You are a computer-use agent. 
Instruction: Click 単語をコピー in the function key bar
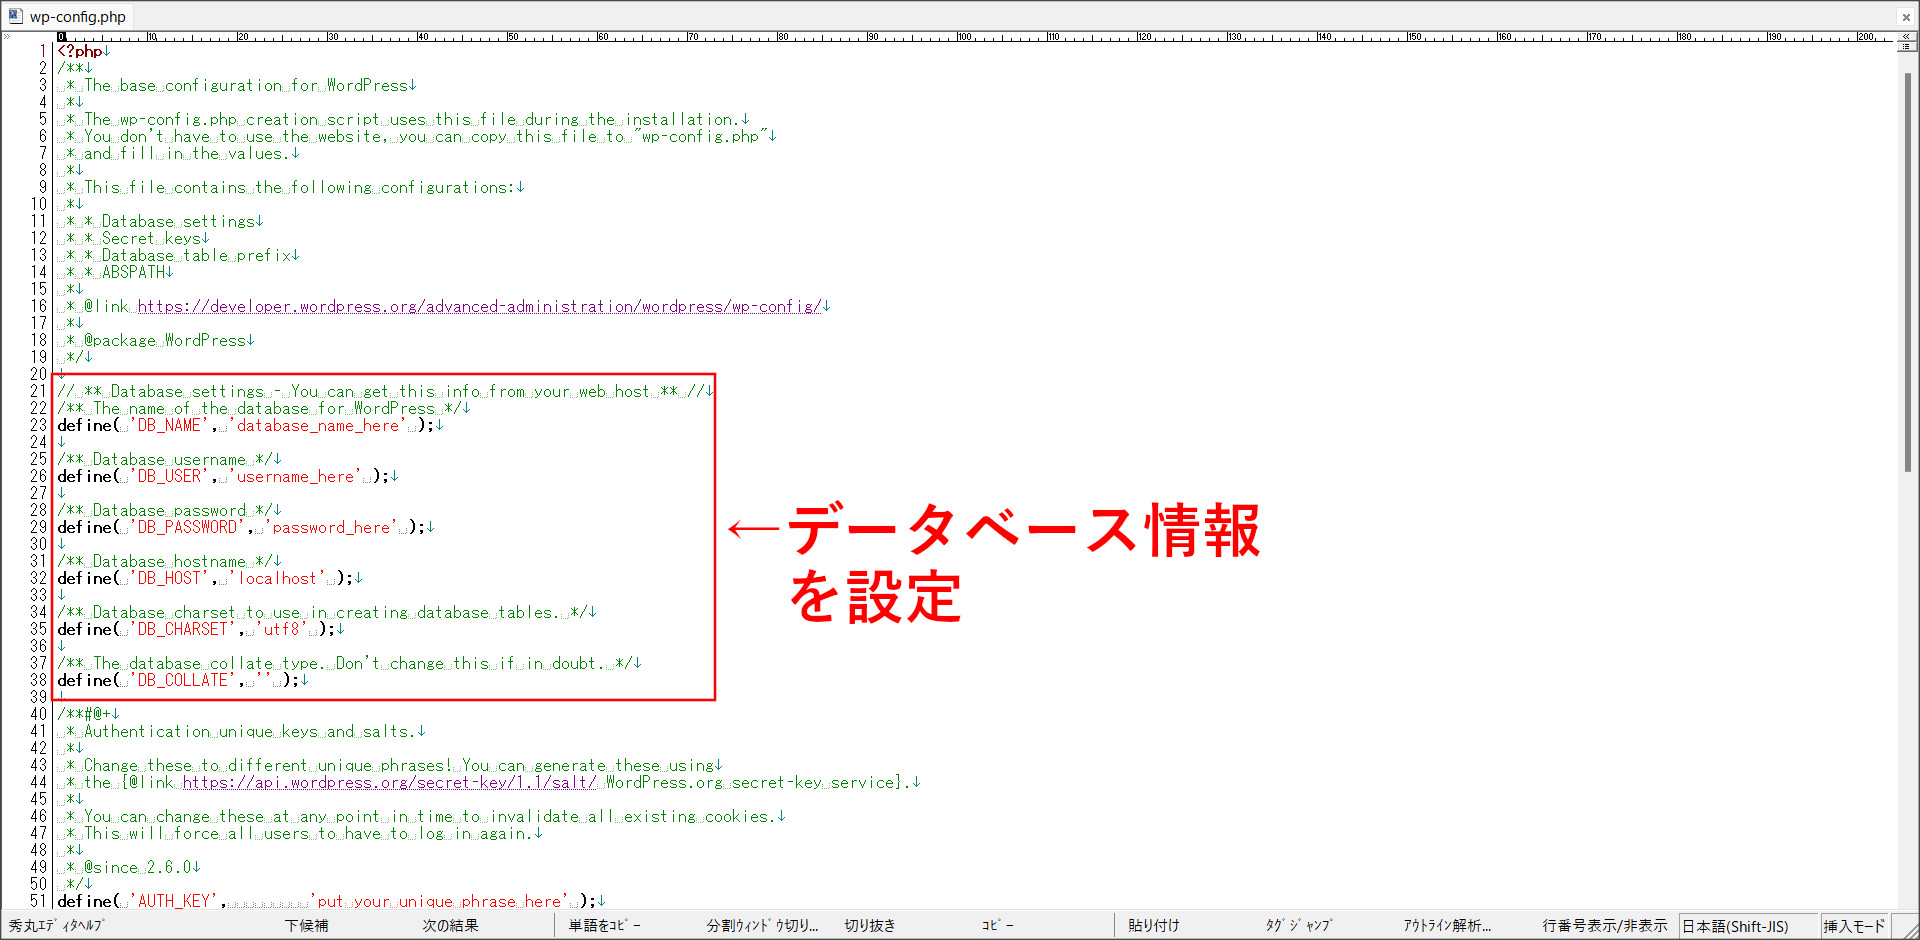pyautogui.click(x=604, y=926)
